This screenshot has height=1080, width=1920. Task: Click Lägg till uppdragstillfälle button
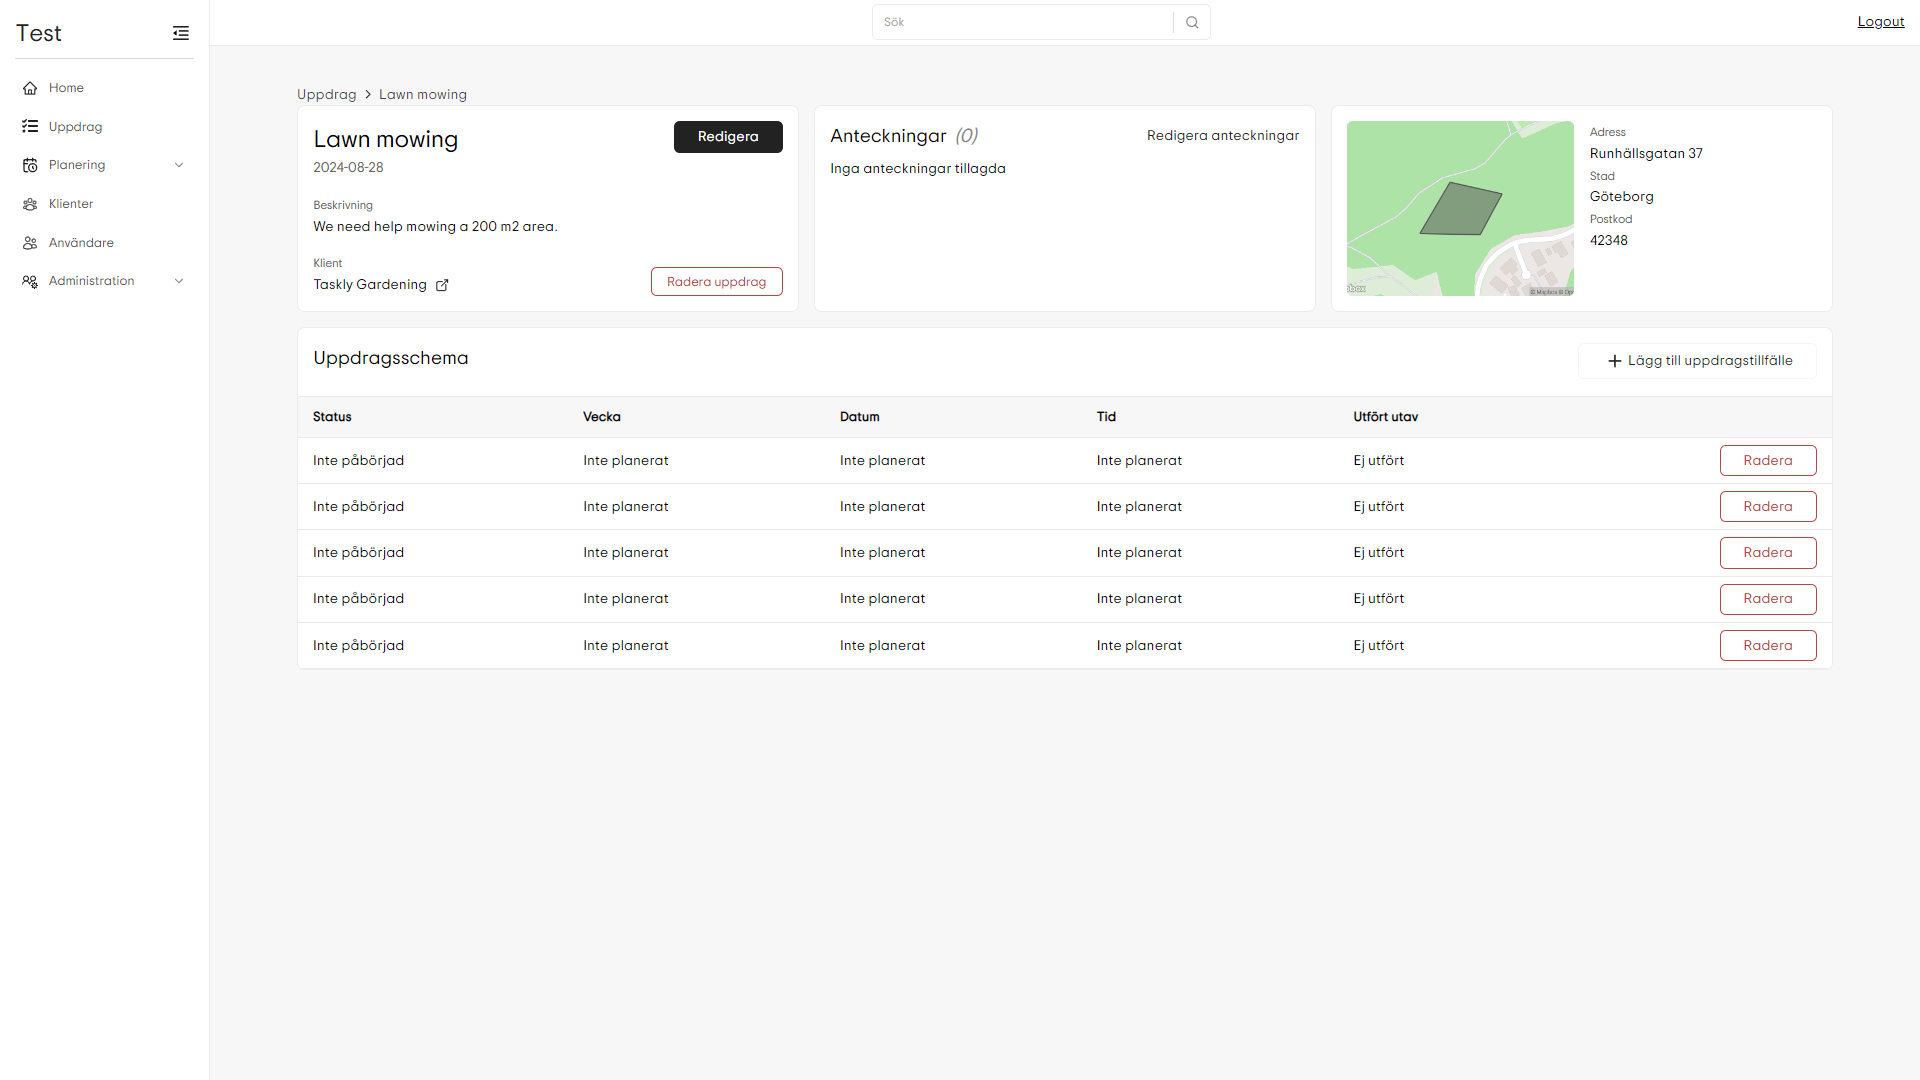coord(1698,361)
